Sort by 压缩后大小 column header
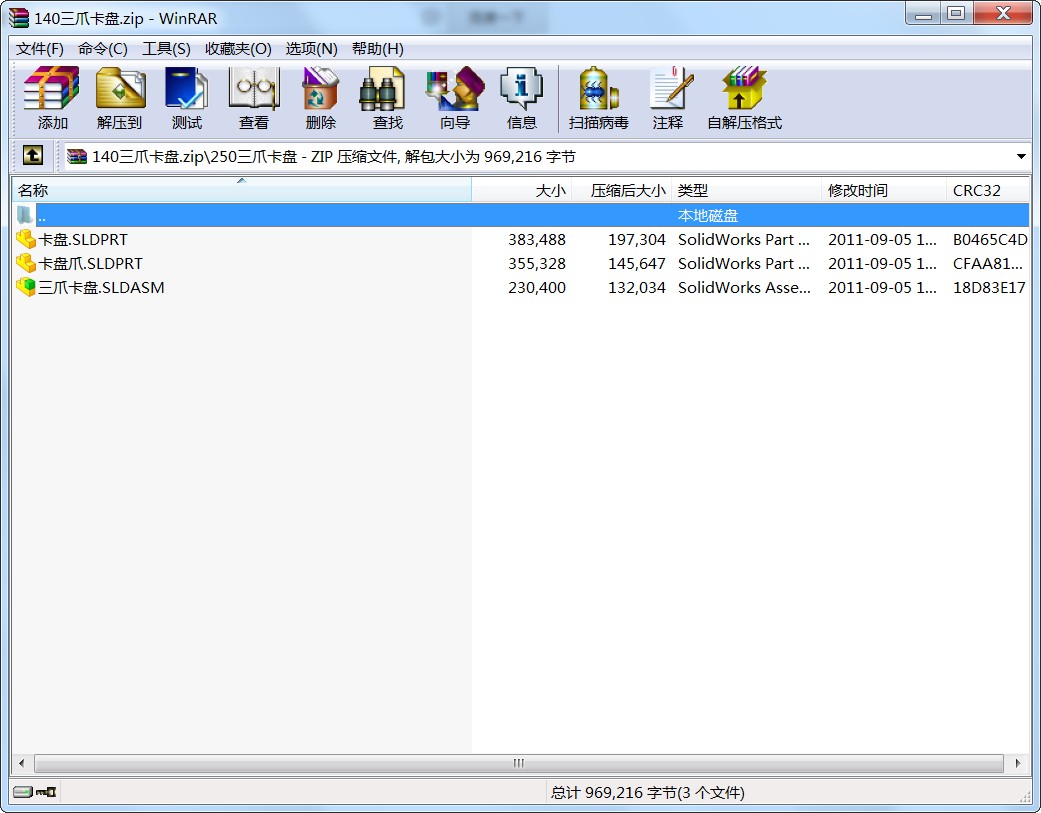This screenshot has width=1041, height=813. [x=621, y=190]
